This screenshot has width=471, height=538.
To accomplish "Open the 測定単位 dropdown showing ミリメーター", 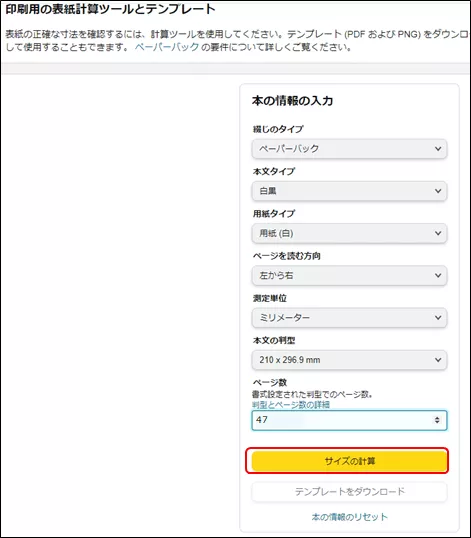I will [x=349, y=318].
